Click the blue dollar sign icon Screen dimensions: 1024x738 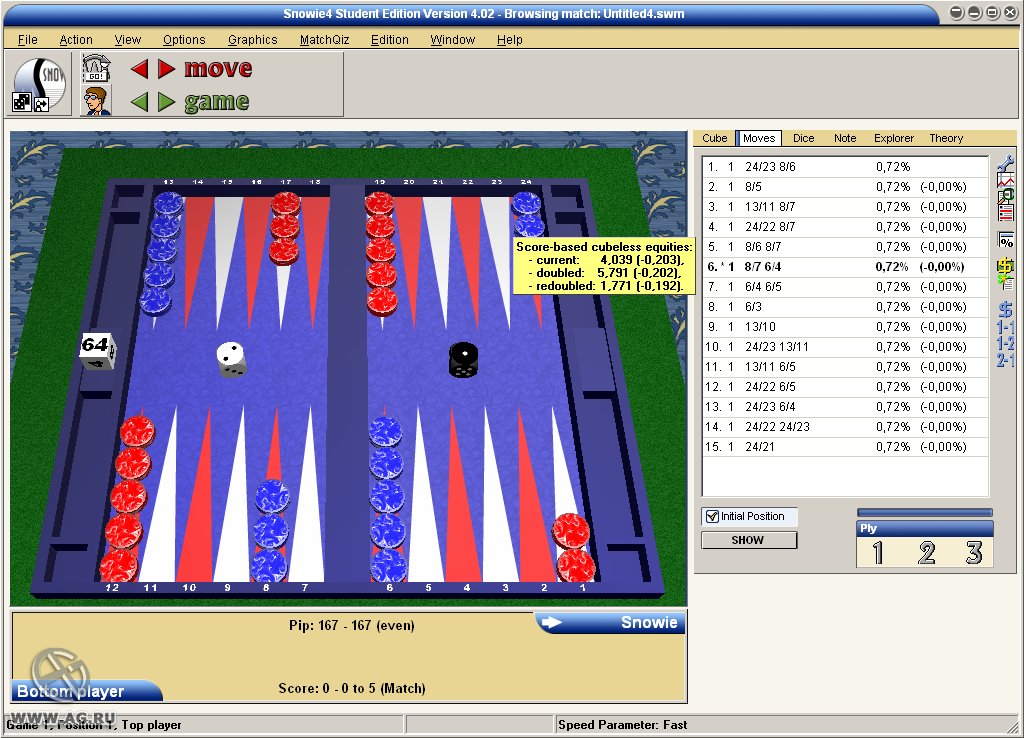coord(1006,310)
